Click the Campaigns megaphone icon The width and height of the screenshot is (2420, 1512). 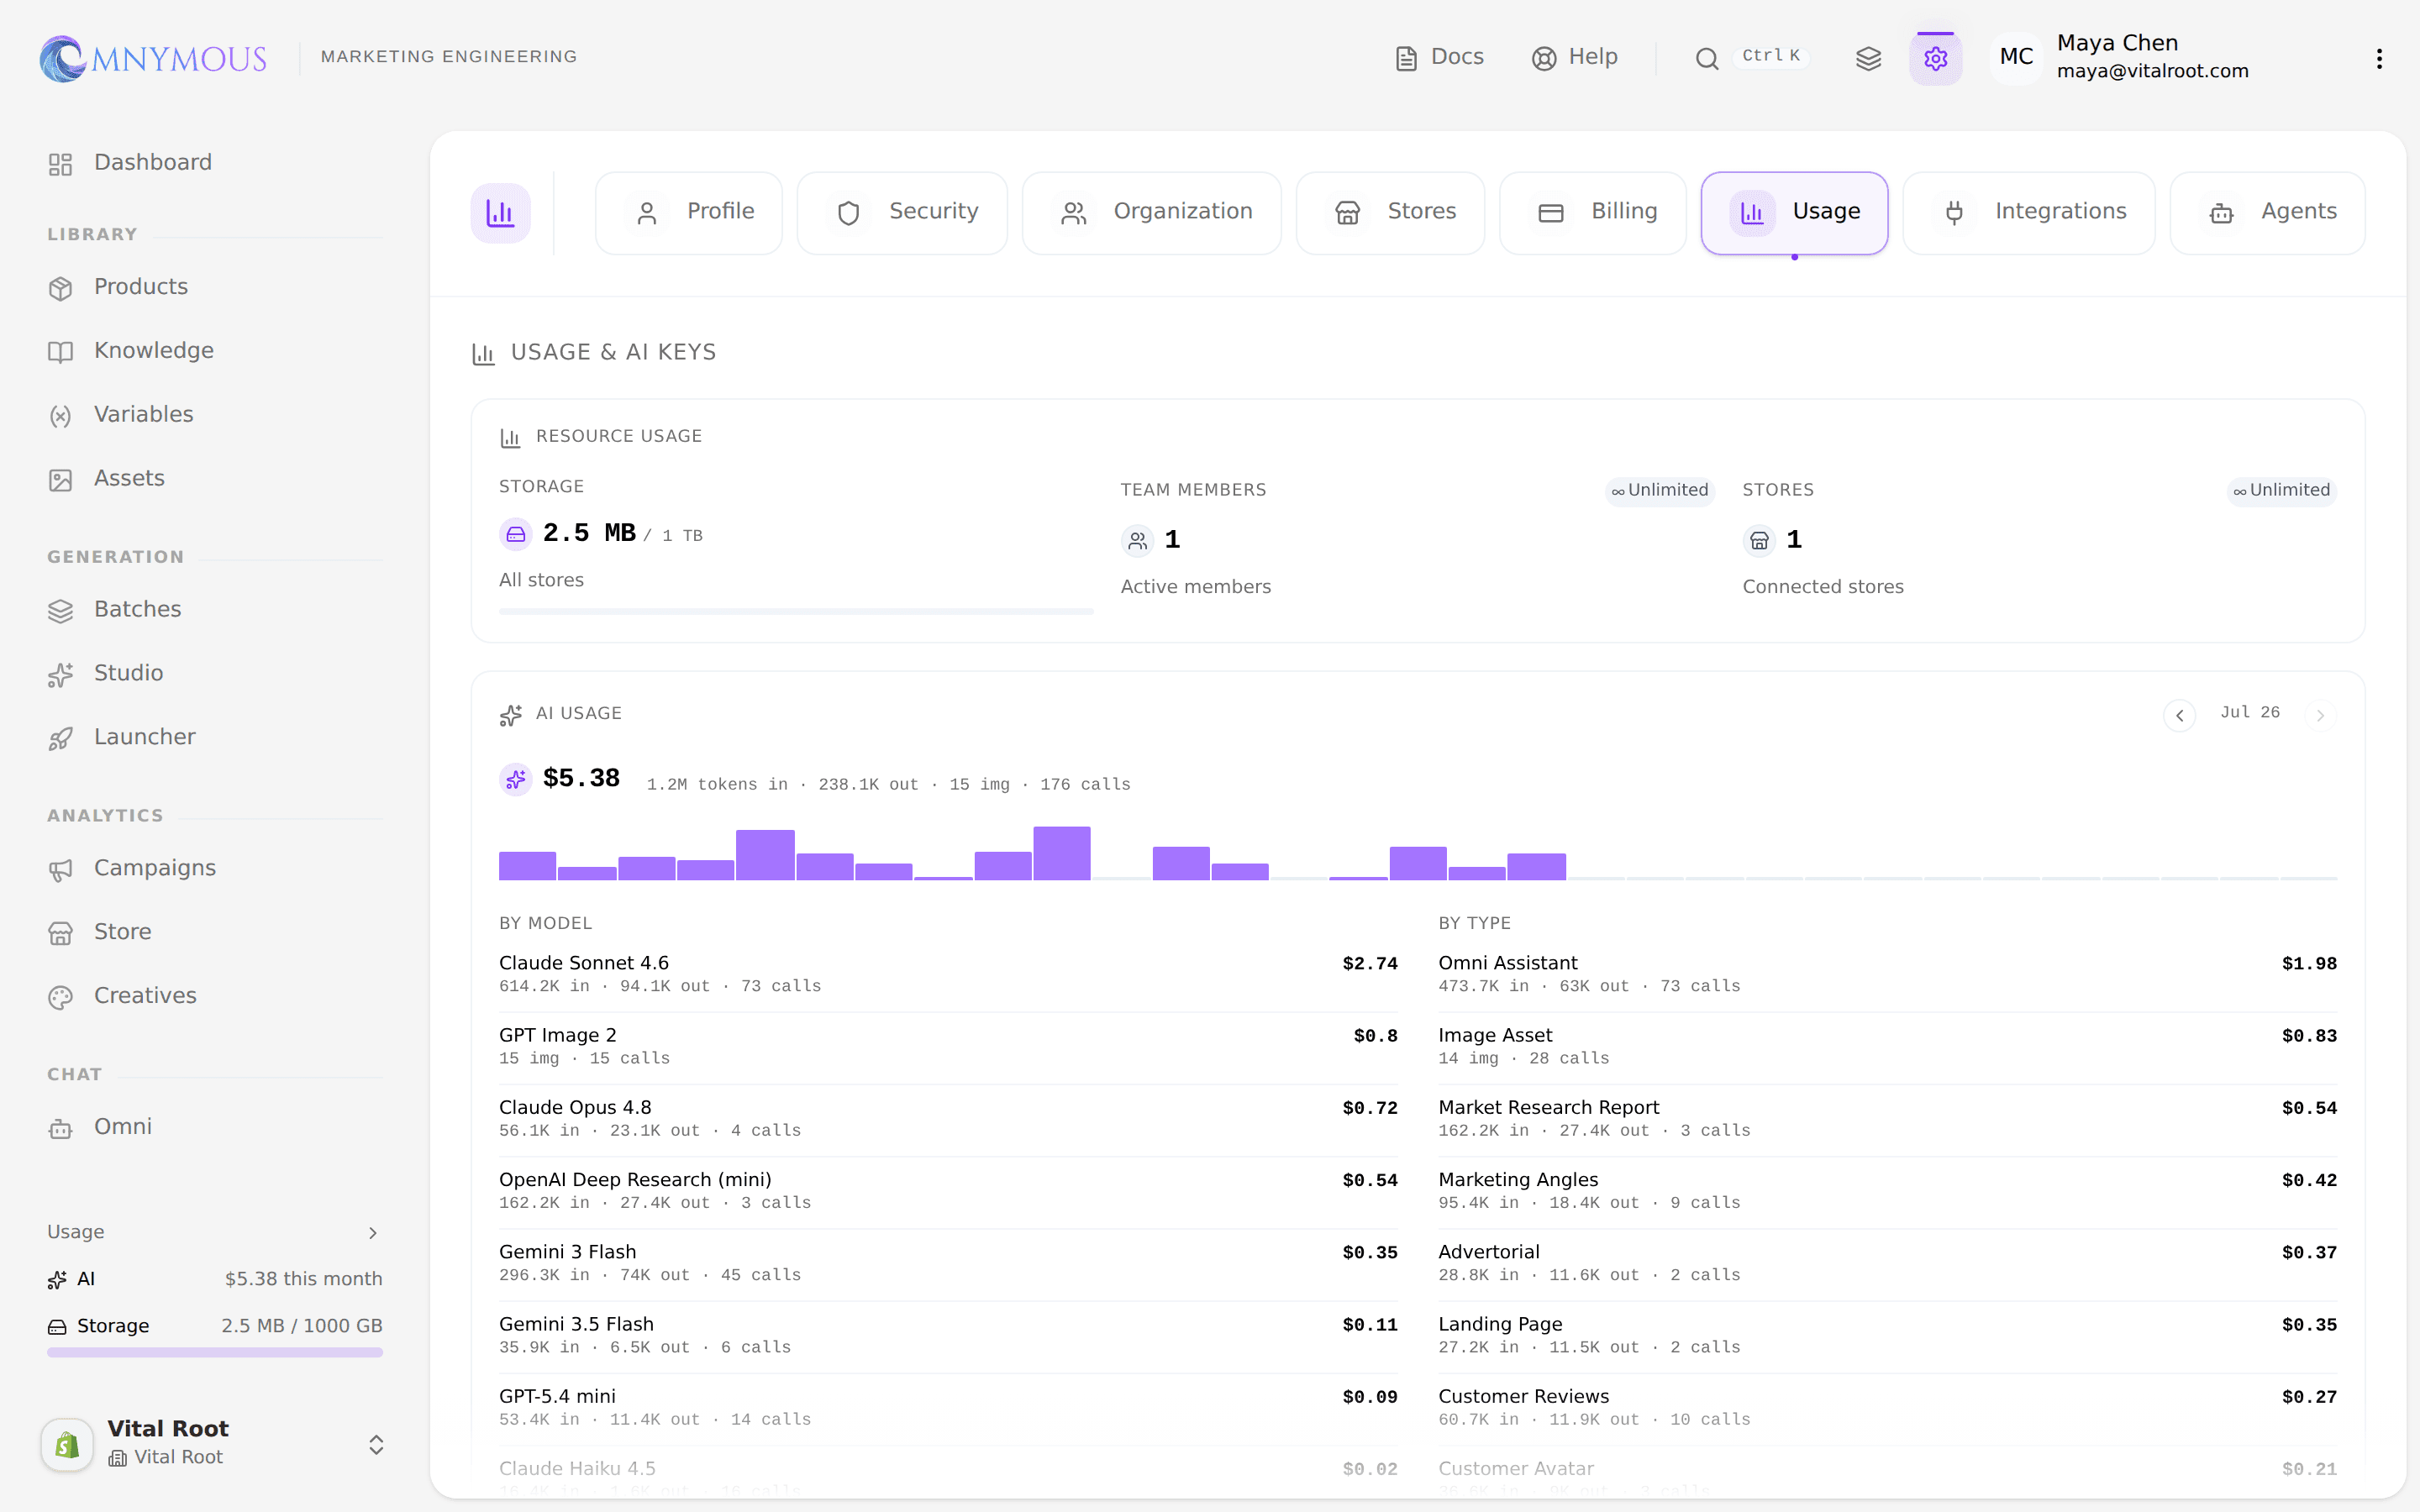coord(61,869)
